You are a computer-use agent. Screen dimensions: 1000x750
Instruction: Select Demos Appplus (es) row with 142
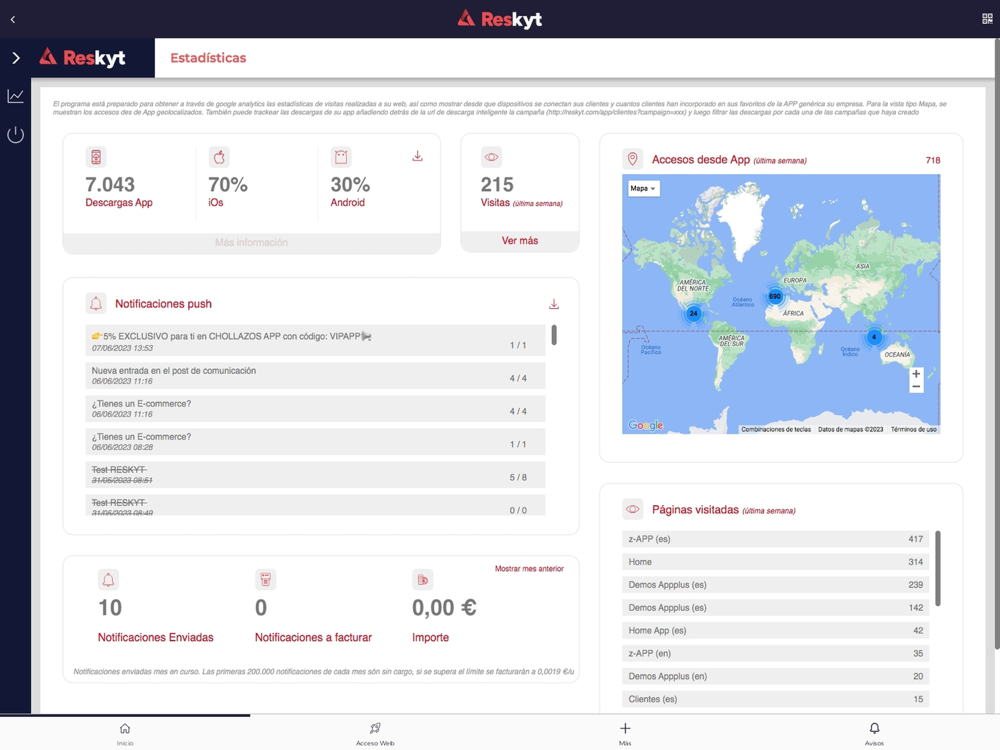[776, 608]
